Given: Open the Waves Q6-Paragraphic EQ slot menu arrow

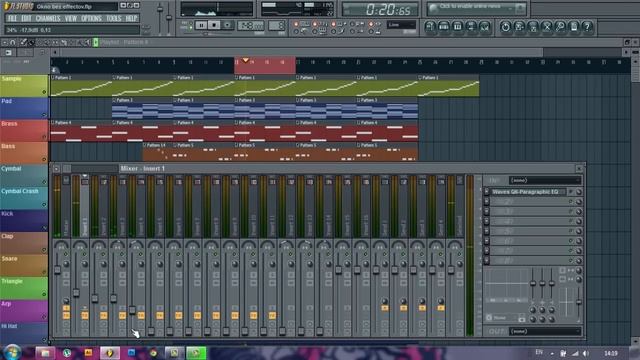Looking at the screenshot, I should [487, 191].
